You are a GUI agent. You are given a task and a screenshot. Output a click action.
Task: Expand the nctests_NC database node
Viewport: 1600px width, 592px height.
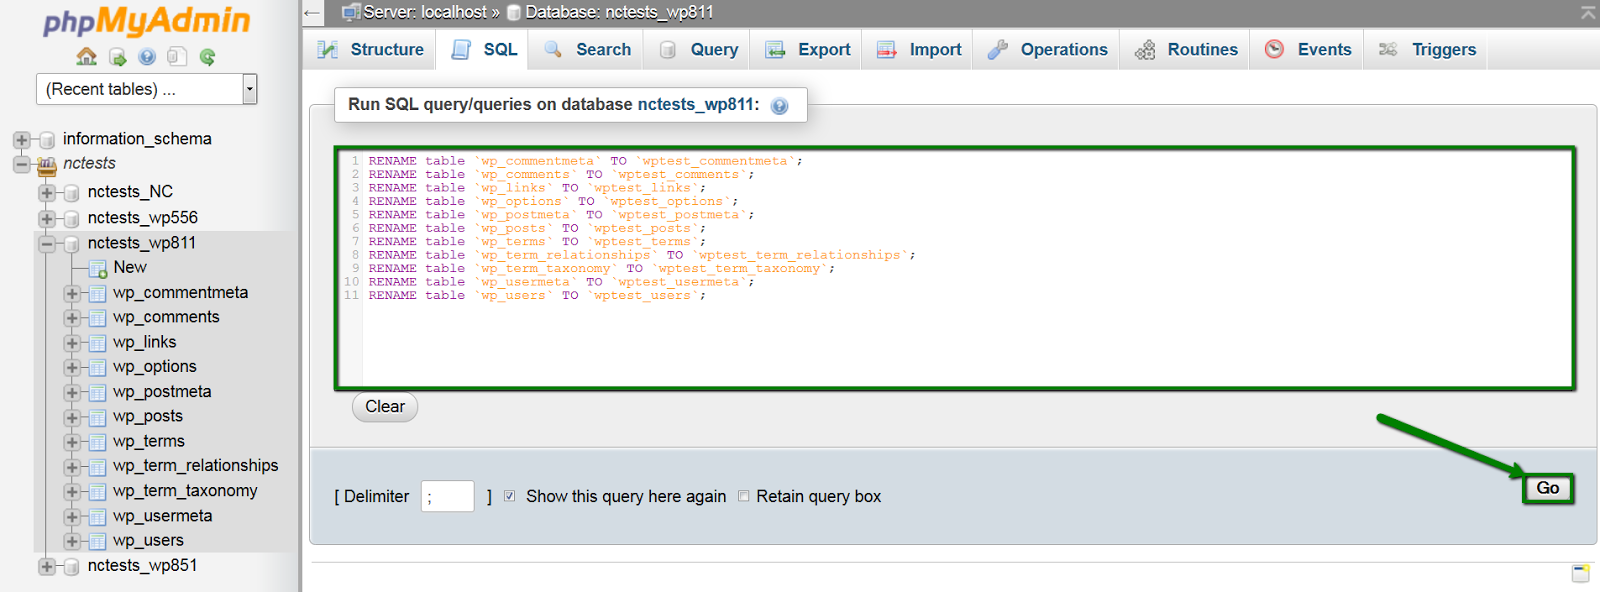coord(46,192)
